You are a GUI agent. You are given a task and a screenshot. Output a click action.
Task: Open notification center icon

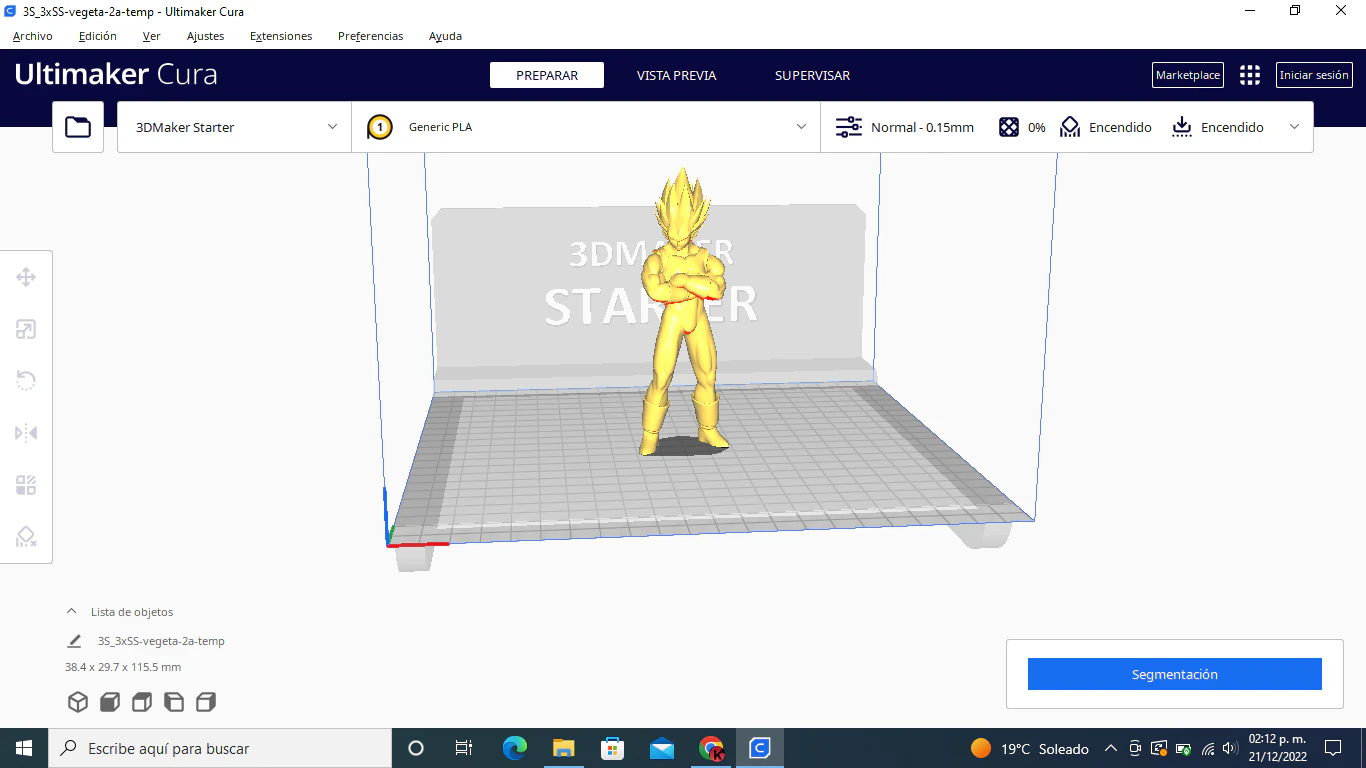[1333, 748]
